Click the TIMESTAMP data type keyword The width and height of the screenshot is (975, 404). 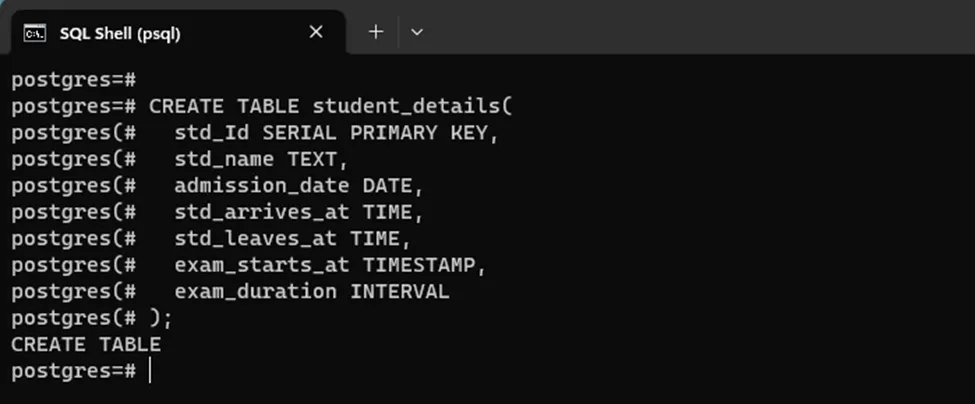[423, 265]
